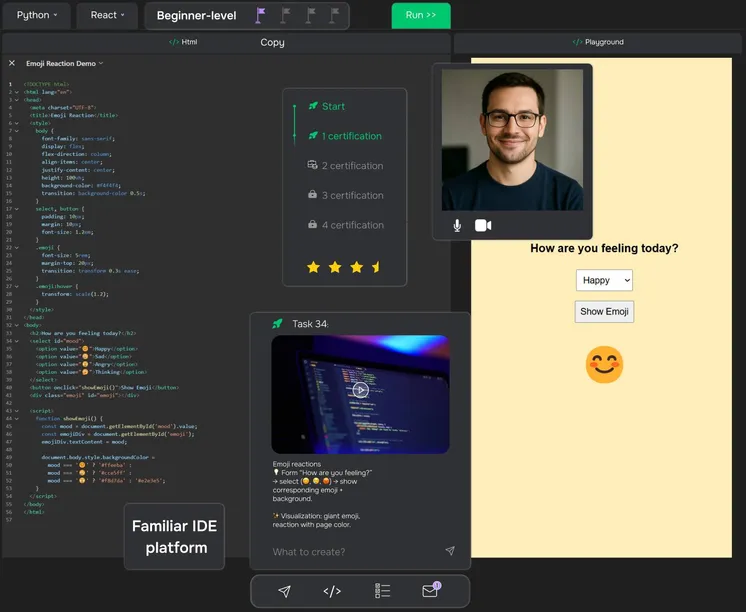Click the third rating star

[x=356, y=267]
